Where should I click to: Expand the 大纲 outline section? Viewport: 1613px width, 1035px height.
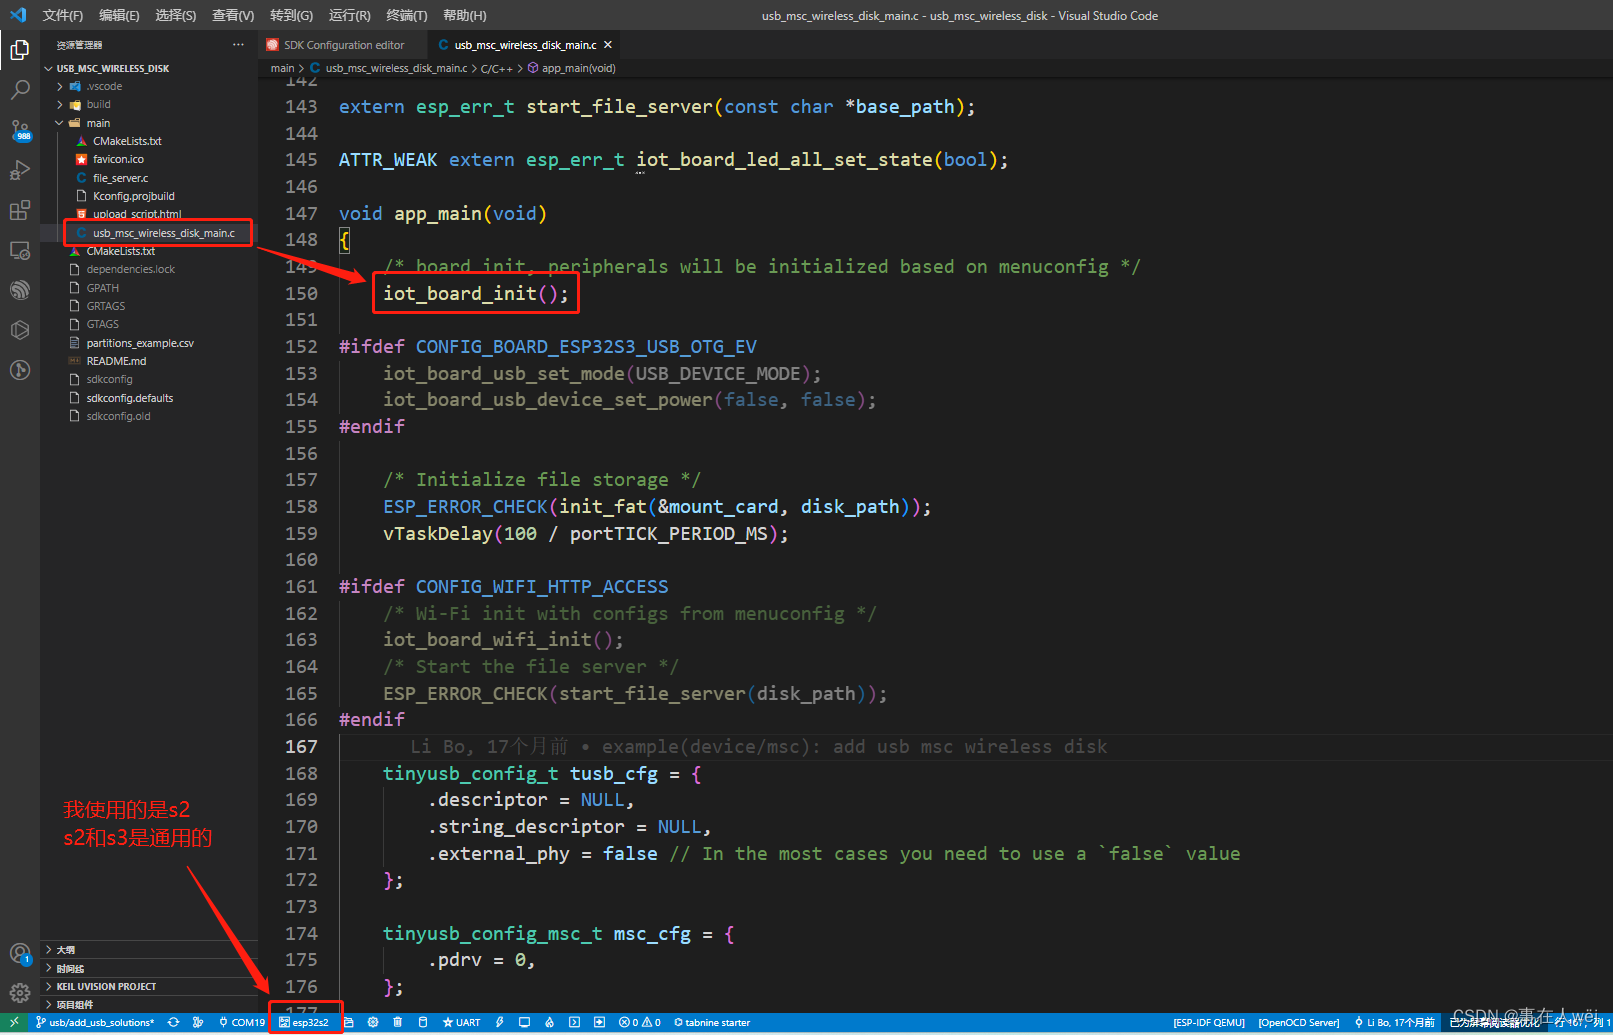(149, 950)
